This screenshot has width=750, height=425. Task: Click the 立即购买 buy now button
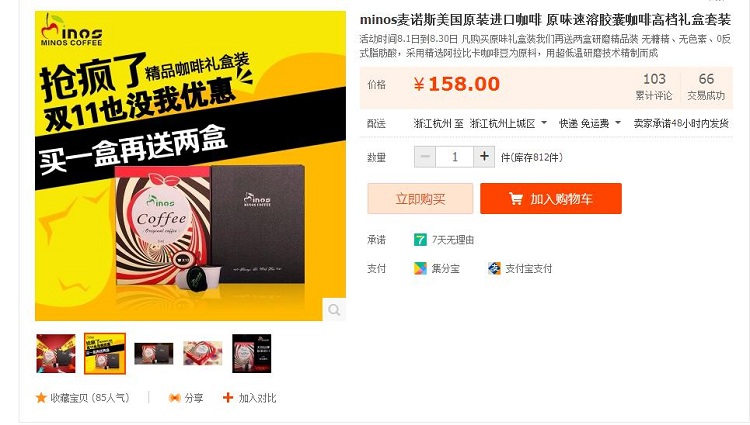(x=420, y=198)
